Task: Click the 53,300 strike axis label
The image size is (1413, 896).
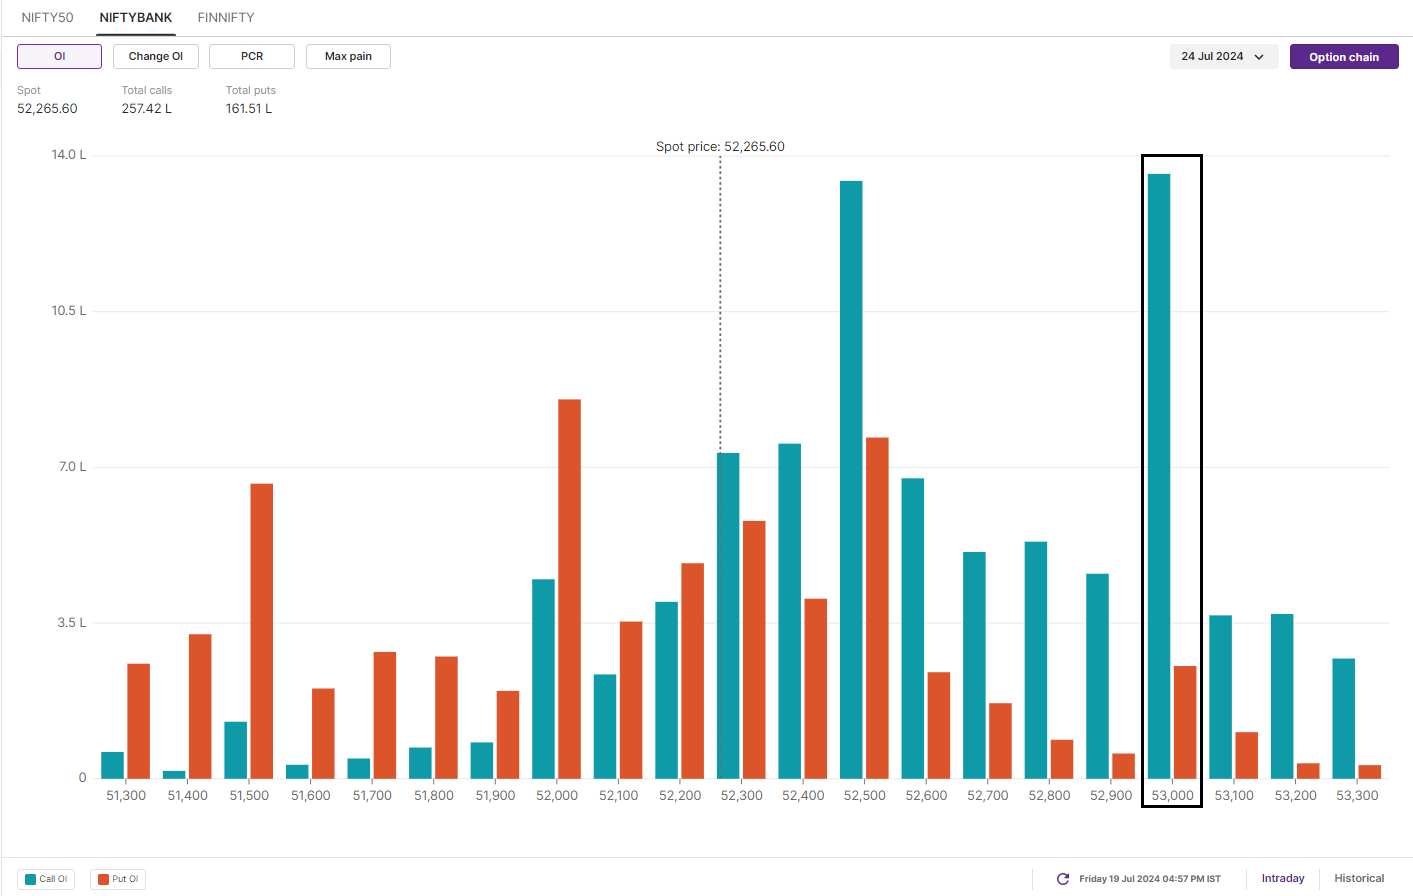Action: pos(1357,795)
